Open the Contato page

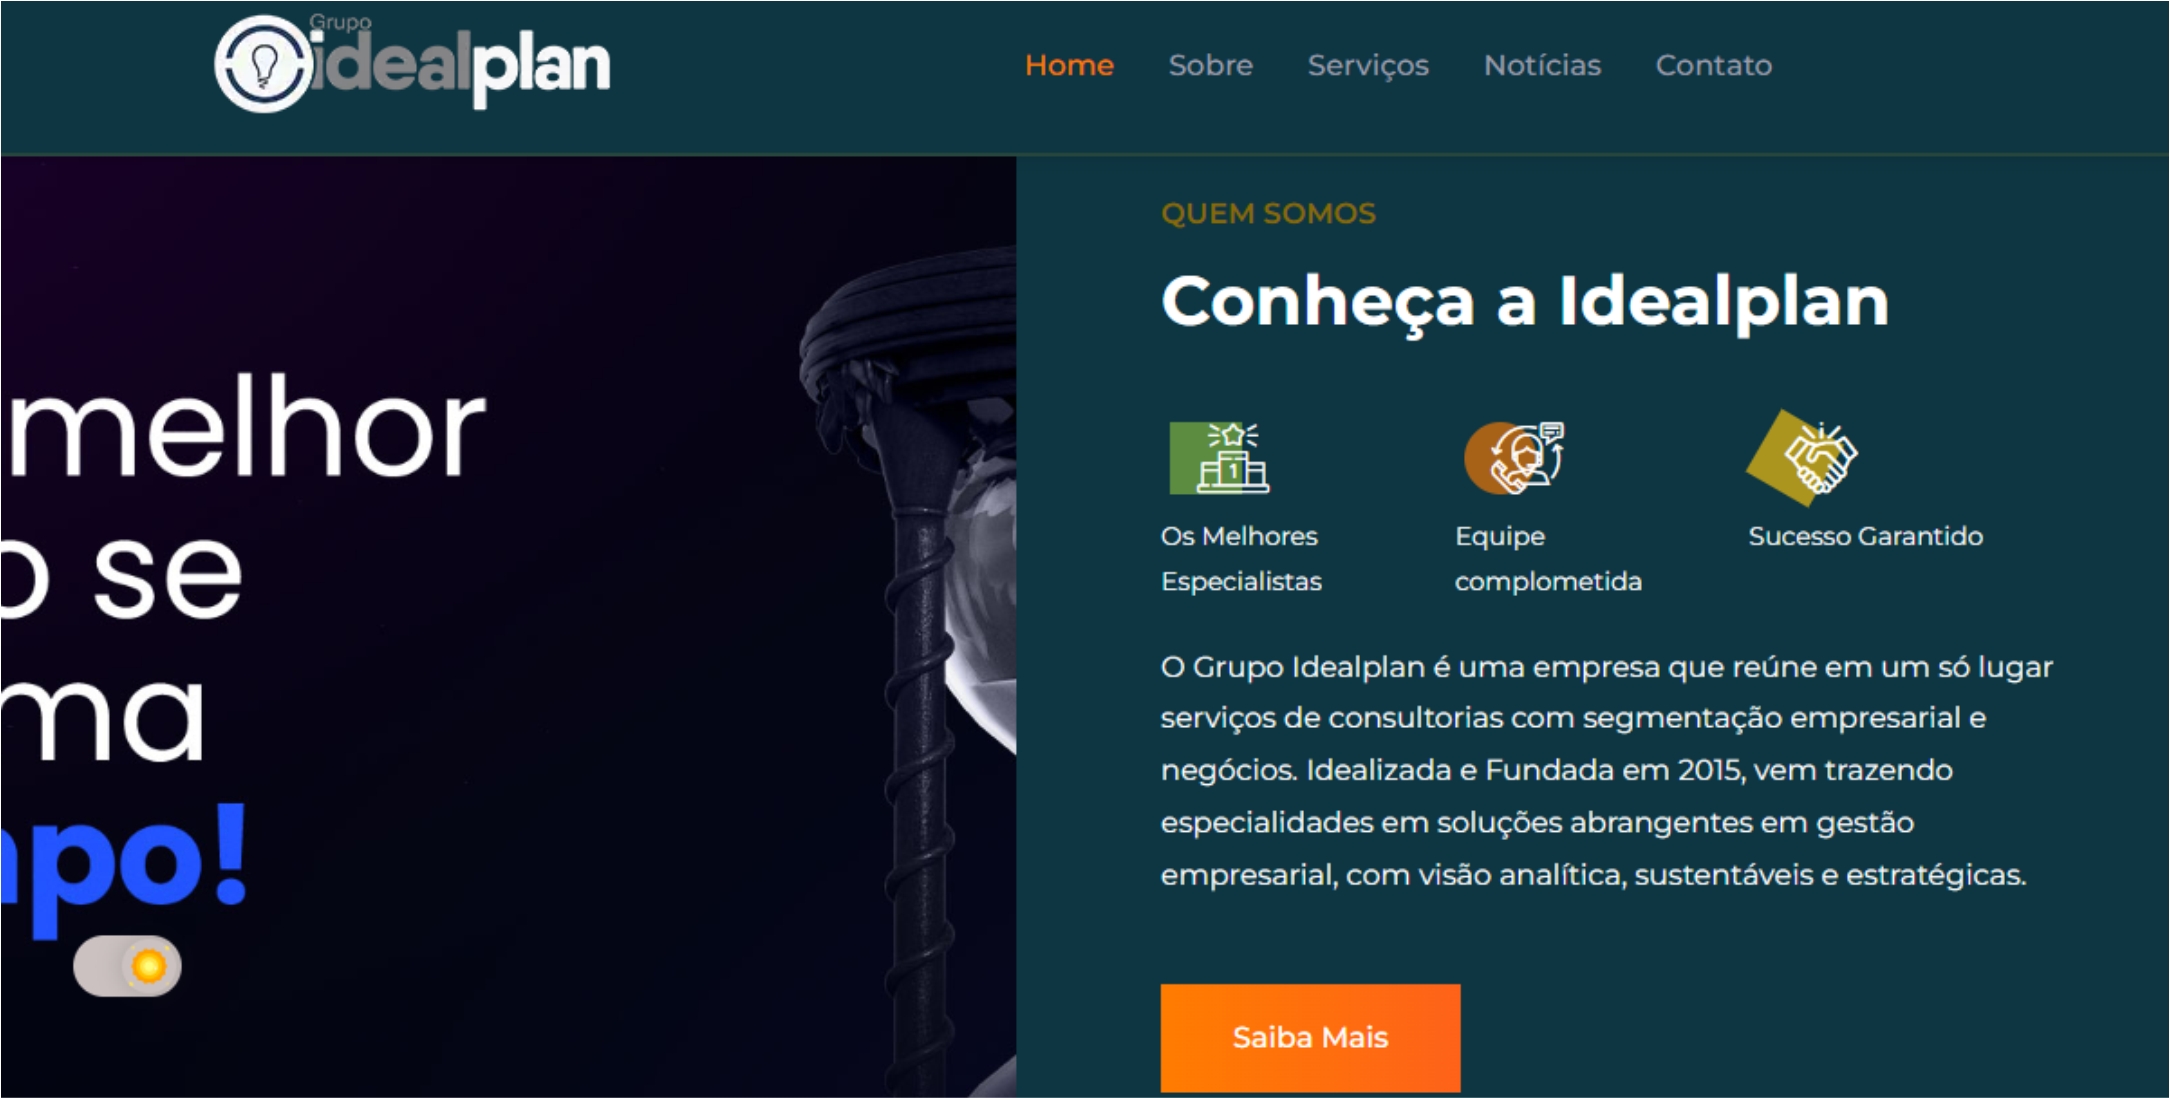[1713, 65]
